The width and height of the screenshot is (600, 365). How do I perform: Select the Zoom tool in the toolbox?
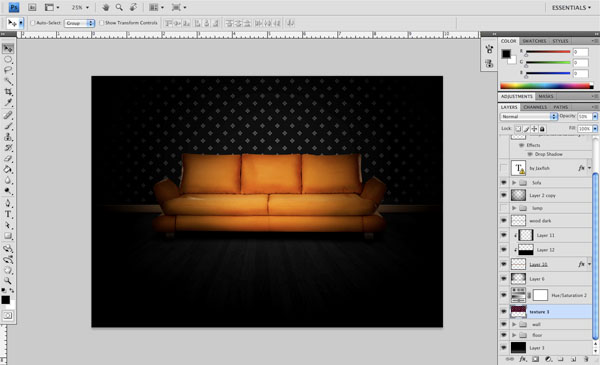click(x=8, y=281)
